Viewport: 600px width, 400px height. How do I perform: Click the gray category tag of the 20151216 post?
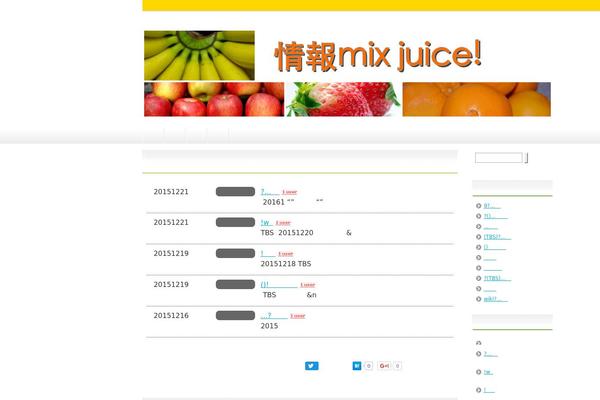tap(235, 315)
